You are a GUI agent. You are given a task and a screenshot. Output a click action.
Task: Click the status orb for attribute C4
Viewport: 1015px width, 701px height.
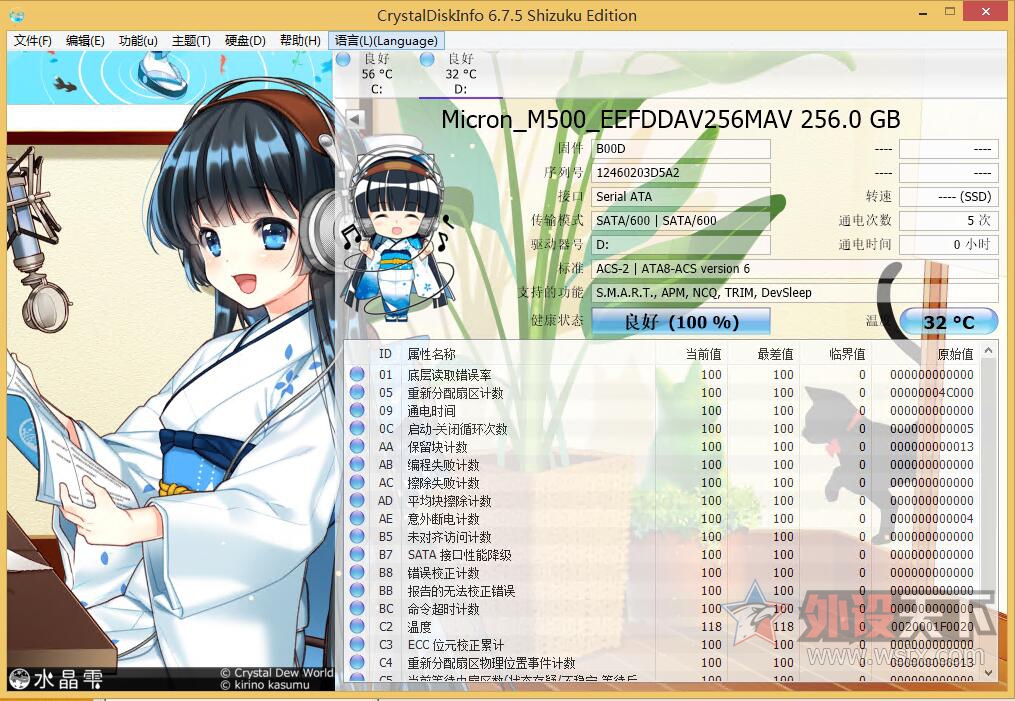[x=357, y=663]
